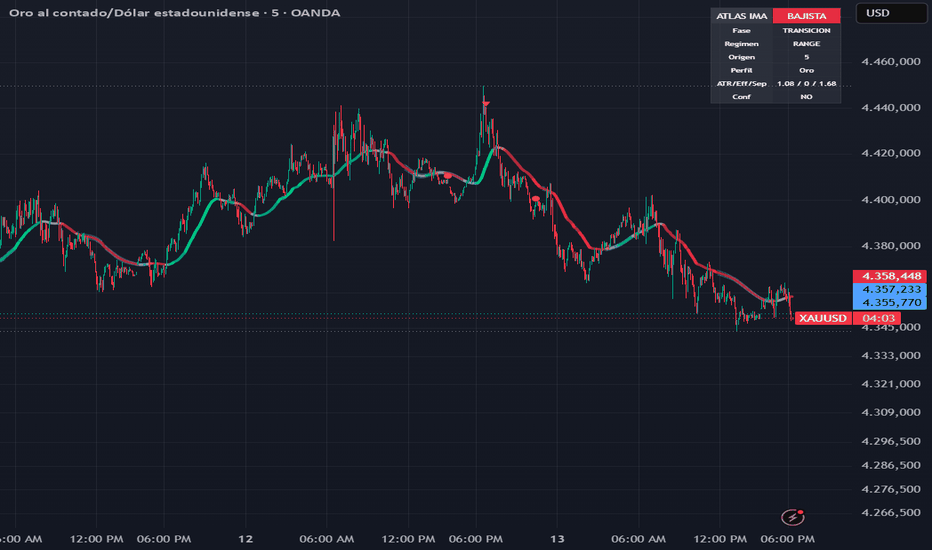Viewport: 932px width, 550px height.
Task: Click the NO value beside Conf
Action: 807,96
